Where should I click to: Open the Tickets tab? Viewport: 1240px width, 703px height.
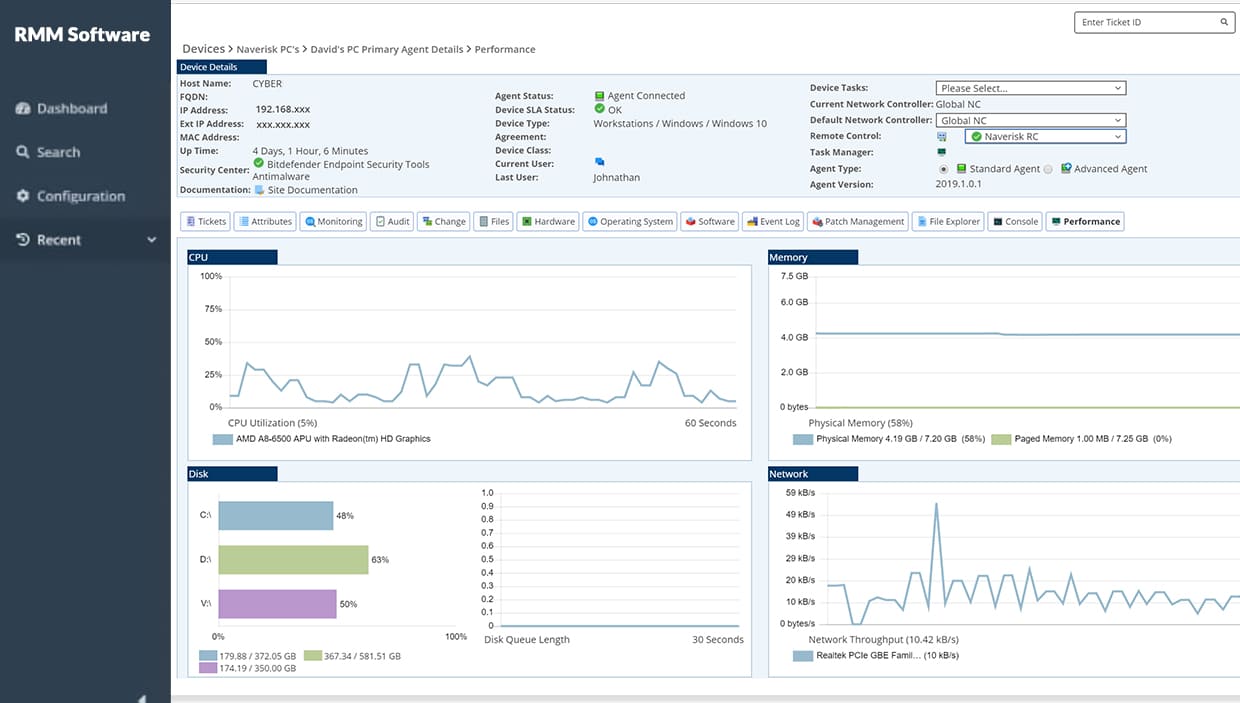[205, 221]
